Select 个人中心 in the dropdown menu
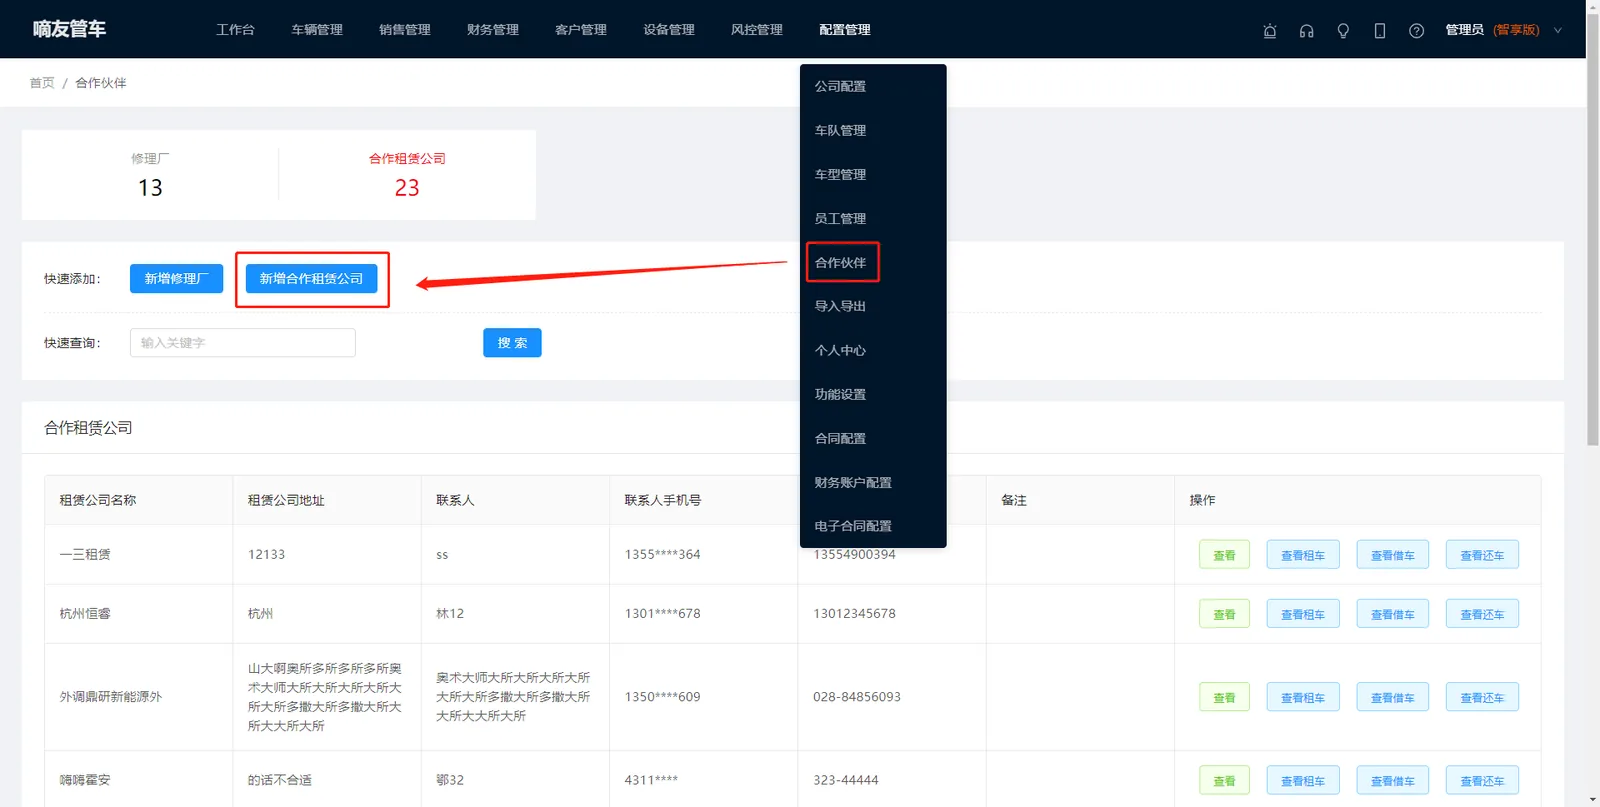 click(873, 350)
